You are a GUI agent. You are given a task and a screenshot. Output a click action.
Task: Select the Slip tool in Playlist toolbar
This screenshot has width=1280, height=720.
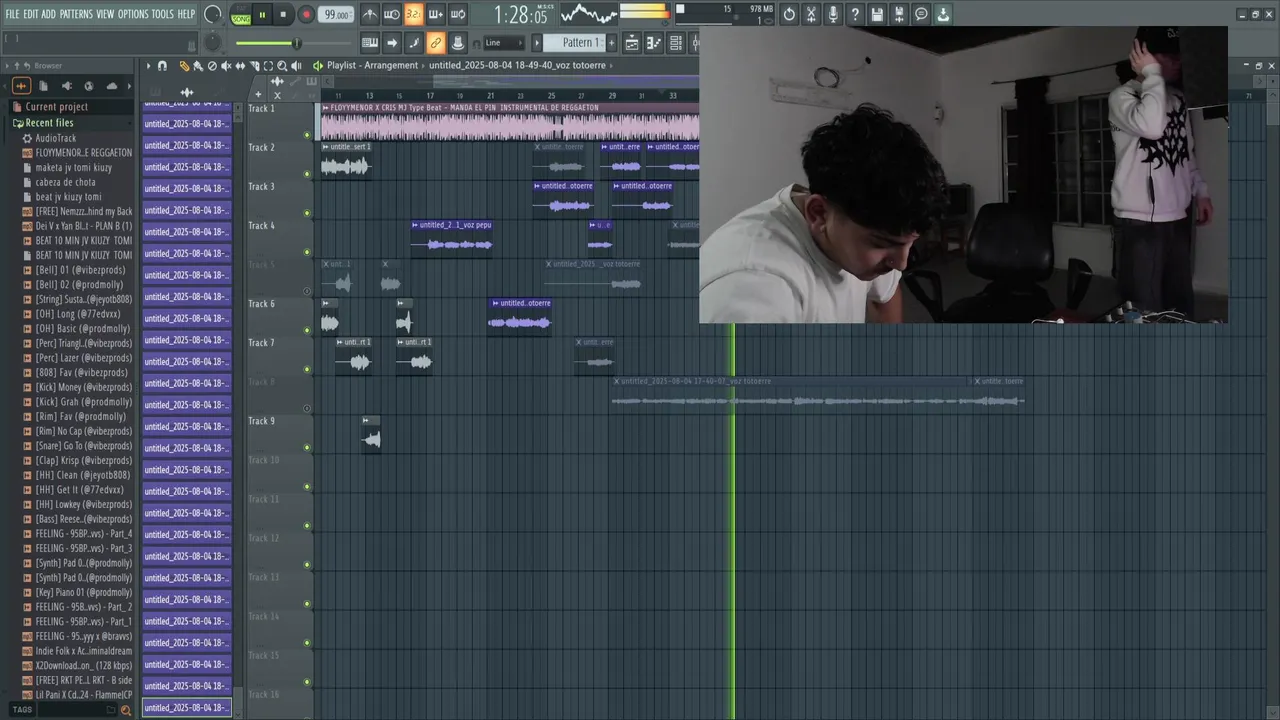pos(240,66)
